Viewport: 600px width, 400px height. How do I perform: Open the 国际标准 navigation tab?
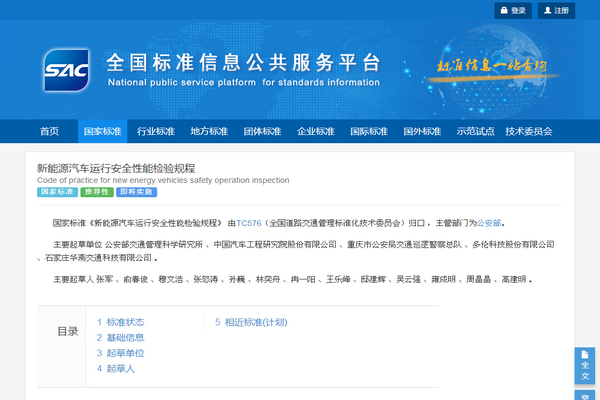click(368, 131)
